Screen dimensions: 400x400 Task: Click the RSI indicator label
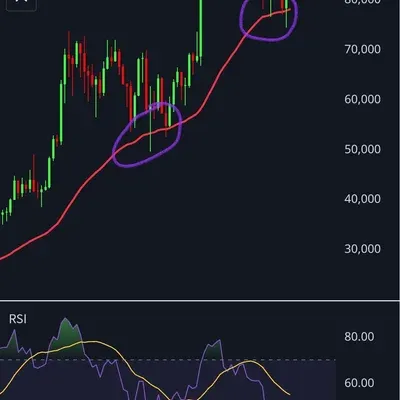pos(18,319)
